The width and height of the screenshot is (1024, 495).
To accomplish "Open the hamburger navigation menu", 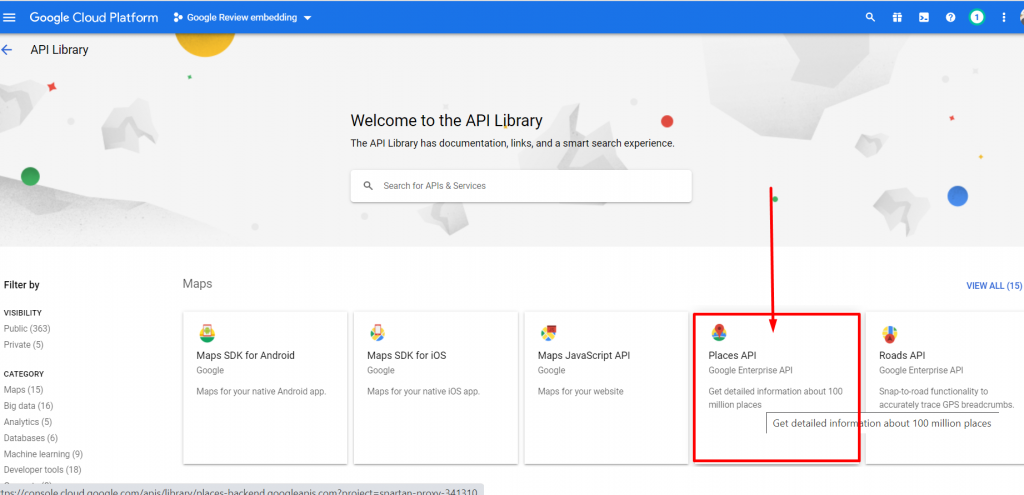I will [x=10, y=18].
